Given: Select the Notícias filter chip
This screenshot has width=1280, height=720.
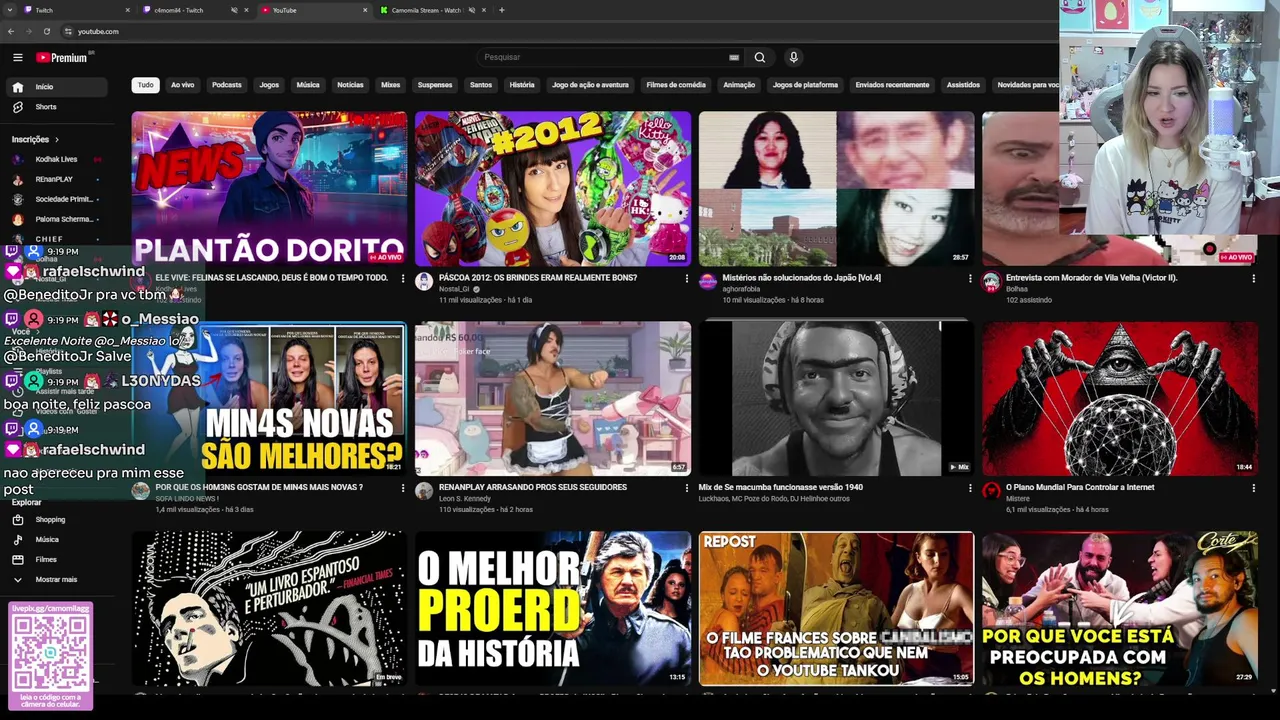Looking at the screenshot, I should [x=350, y=85].
